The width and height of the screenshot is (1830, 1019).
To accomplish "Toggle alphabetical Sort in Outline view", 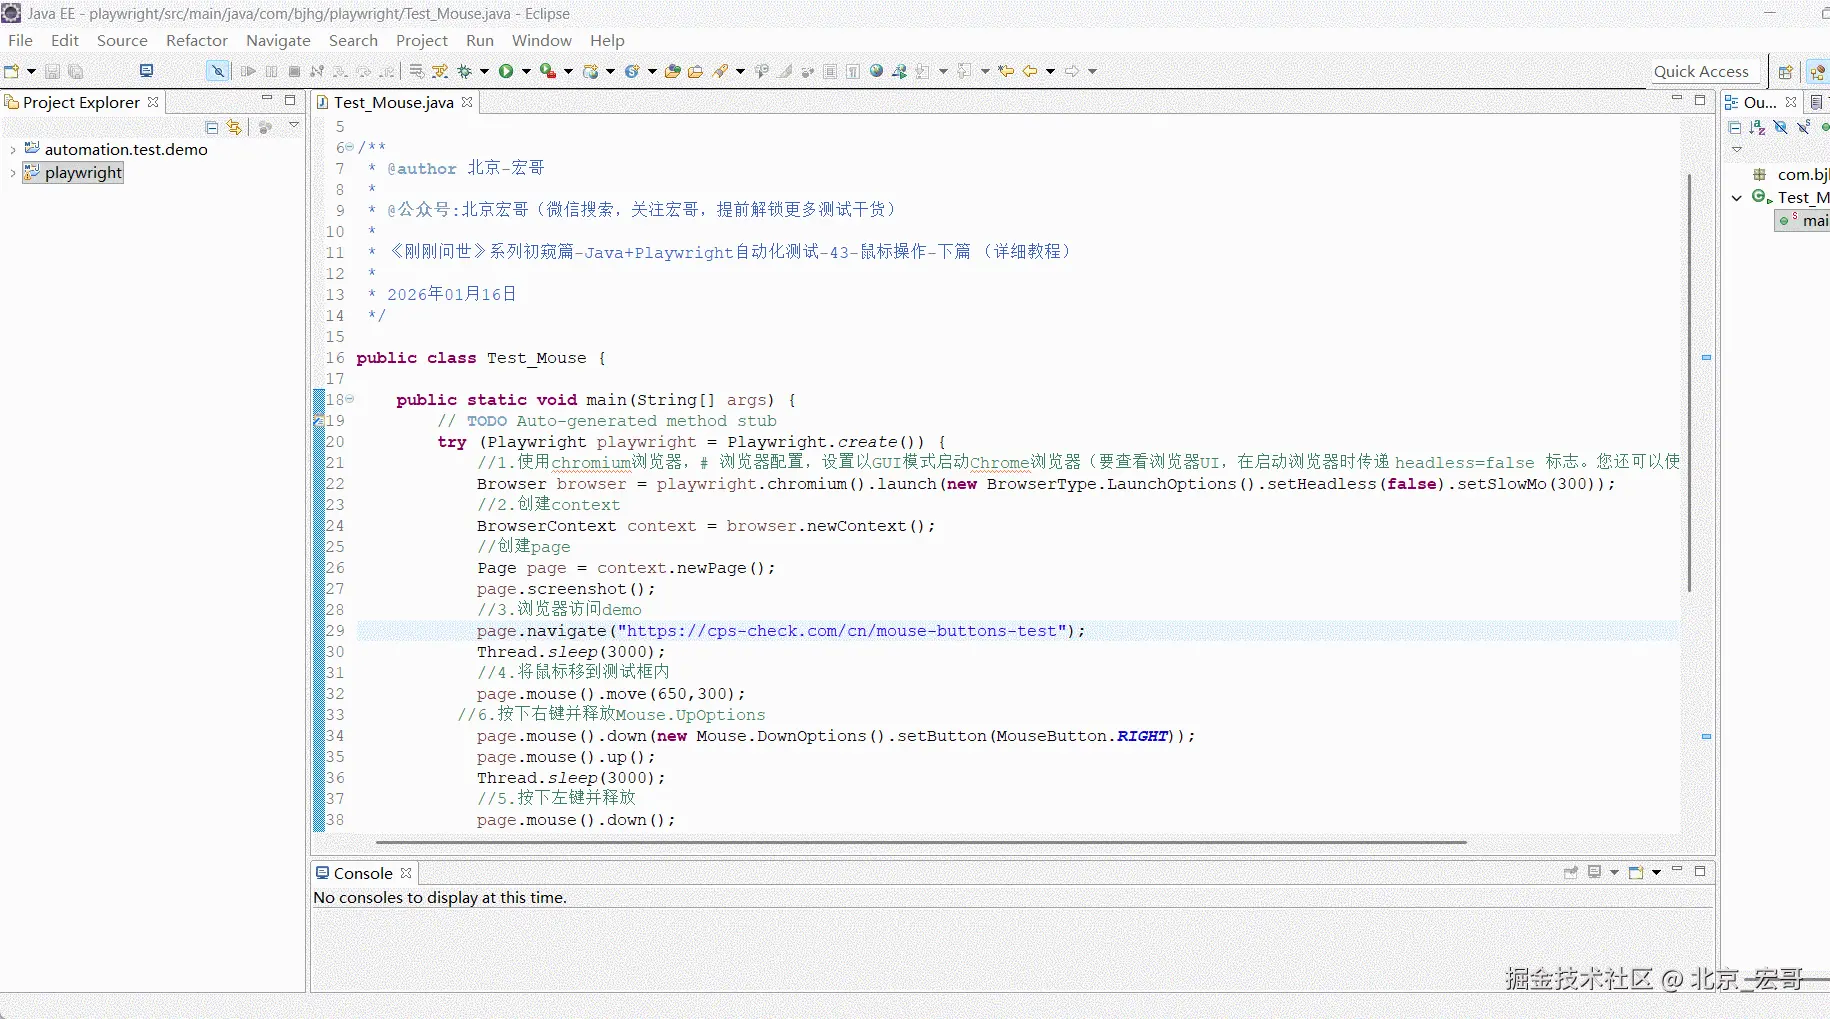I will coord(1758,127).
